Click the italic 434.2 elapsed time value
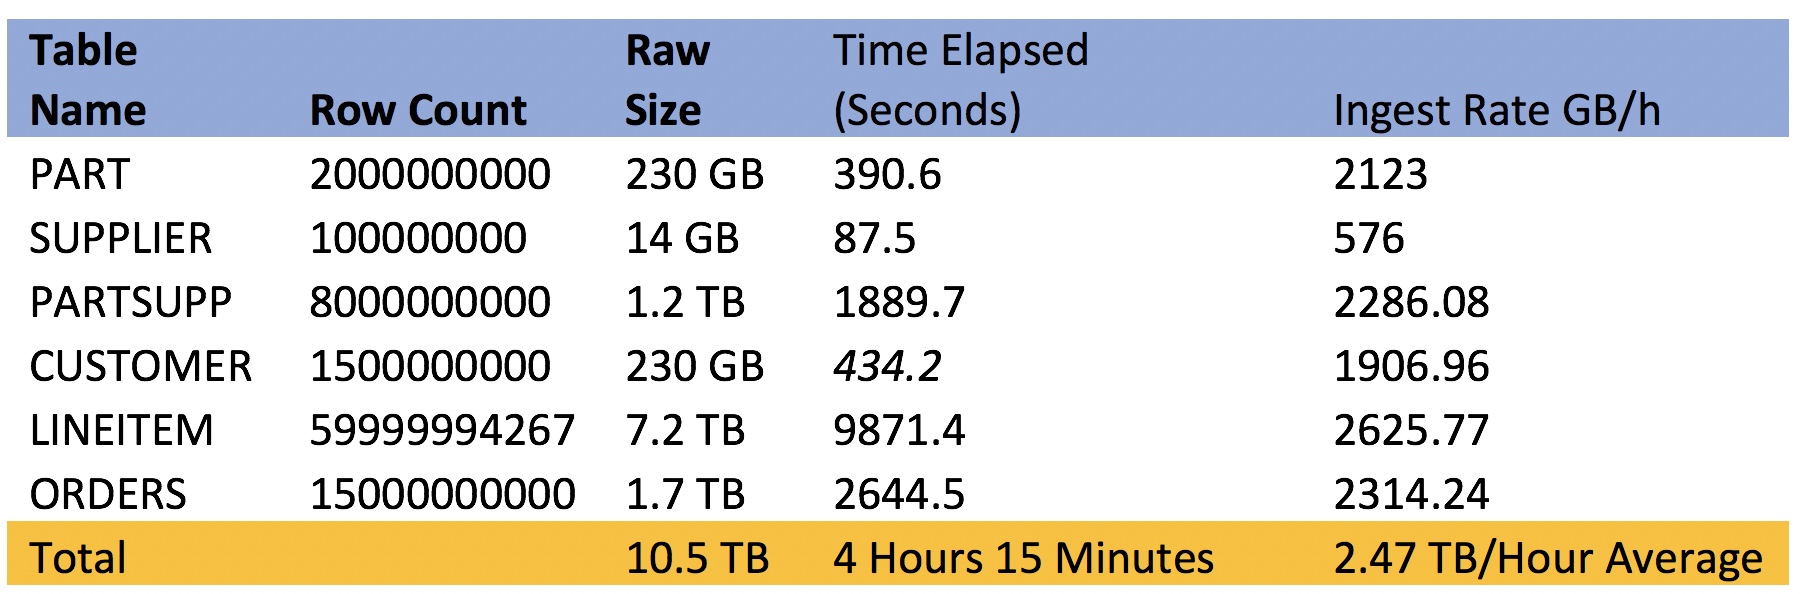Screen dimensions: 1810x594 (887, 367)
